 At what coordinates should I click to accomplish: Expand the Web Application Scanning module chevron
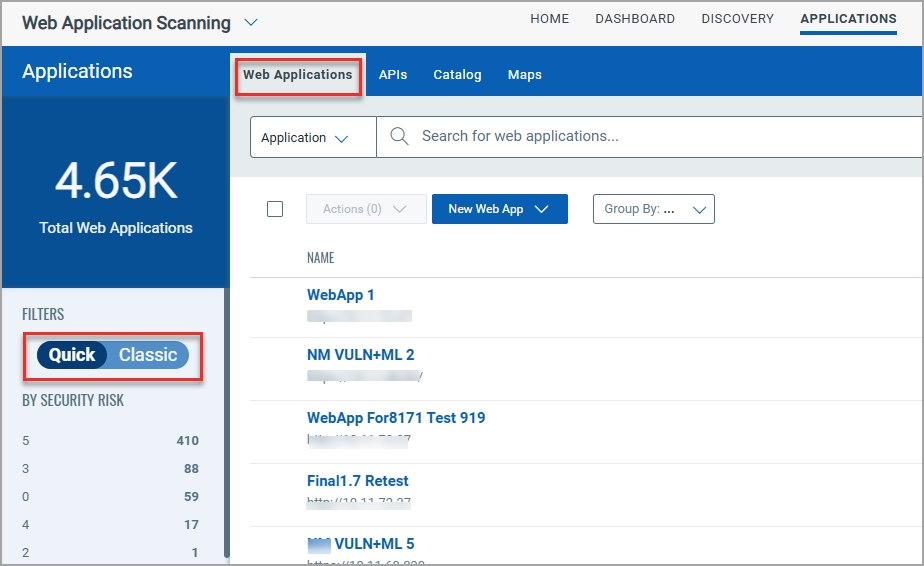pos(251,22)
